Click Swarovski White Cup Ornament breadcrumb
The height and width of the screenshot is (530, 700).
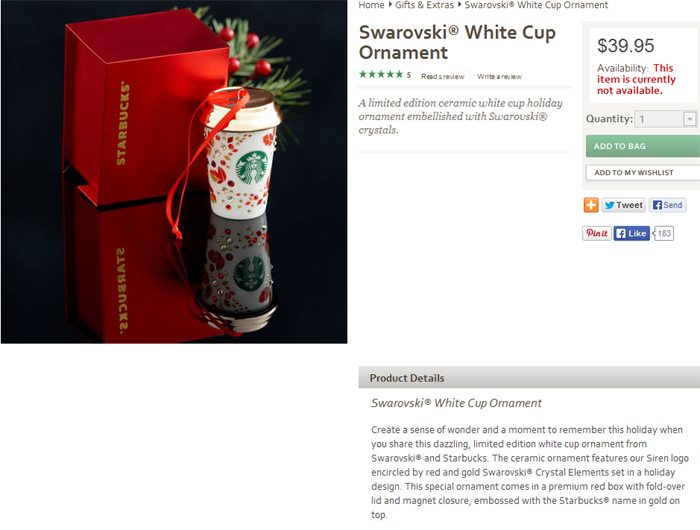coord(536,5)
